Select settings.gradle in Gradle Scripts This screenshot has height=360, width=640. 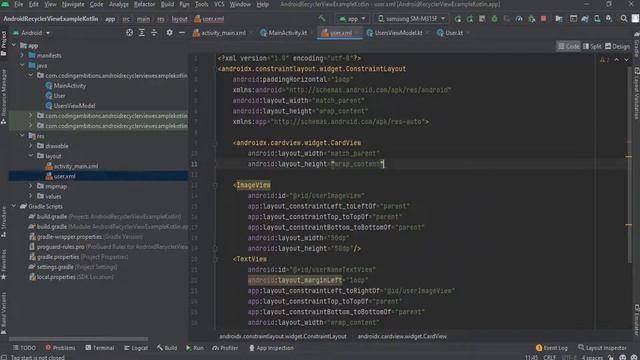click(73, 267)
